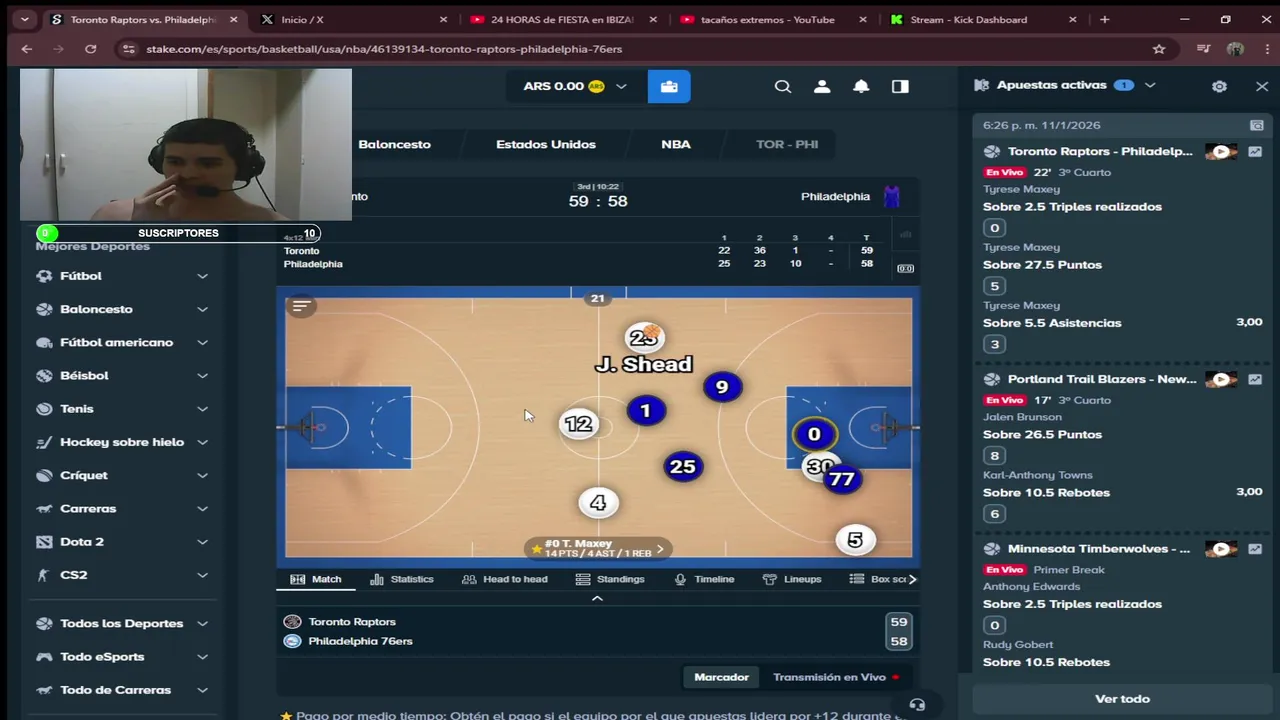Screen dimensions: 1280x720
Task: Click the Fútbol sport icon in sidebar
Action: [44, 276]
